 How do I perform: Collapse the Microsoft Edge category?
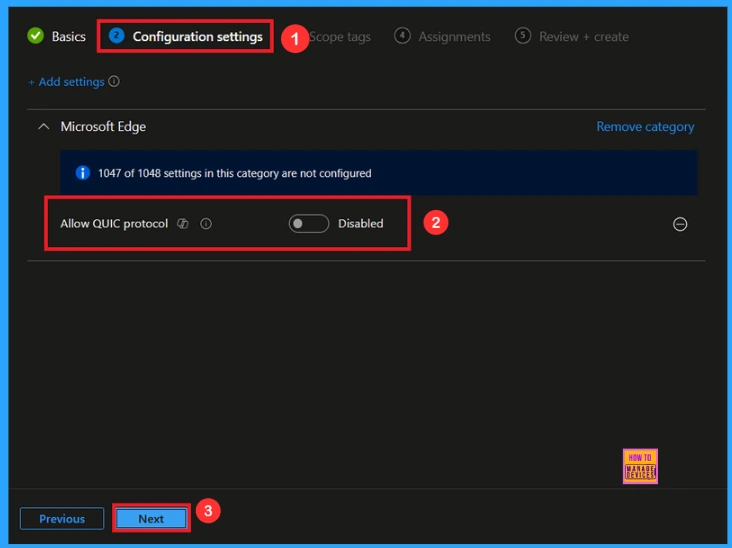pyautogui.click(x=43, y=126)
